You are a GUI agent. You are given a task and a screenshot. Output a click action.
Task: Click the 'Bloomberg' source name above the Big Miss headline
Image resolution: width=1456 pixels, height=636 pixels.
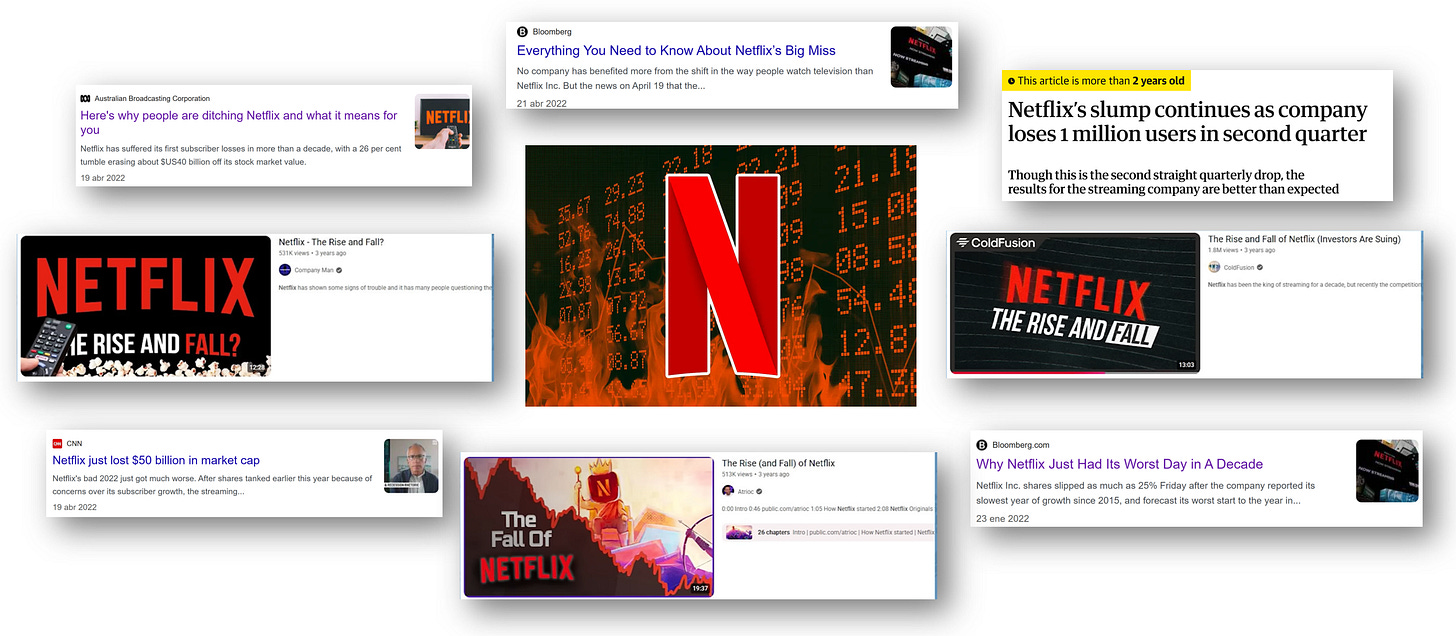tap(552, 32)
